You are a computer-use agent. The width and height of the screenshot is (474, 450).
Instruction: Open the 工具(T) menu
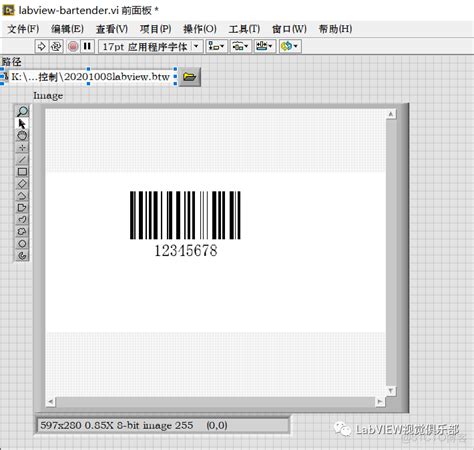click(x=244, y=29)
